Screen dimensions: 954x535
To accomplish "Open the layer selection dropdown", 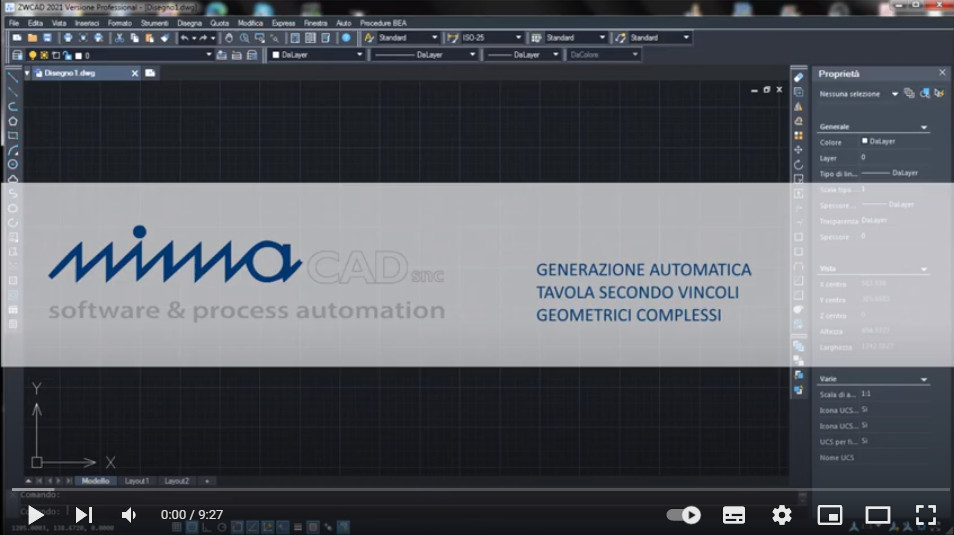I will click(x=209, y=55).
